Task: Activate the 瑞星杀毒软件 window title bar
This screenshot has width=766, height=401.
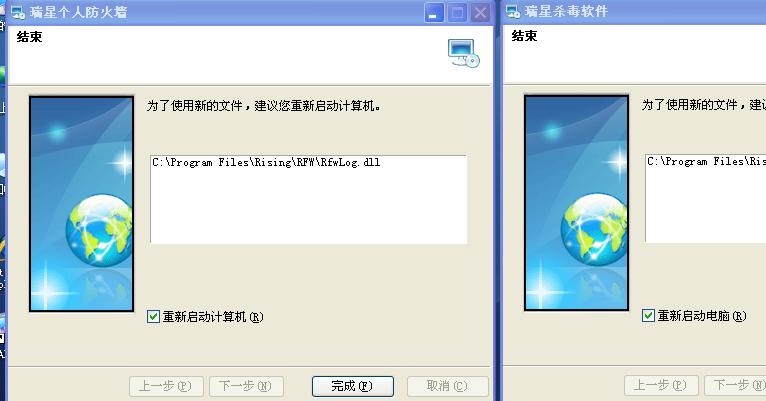Action: pos(635,12)
